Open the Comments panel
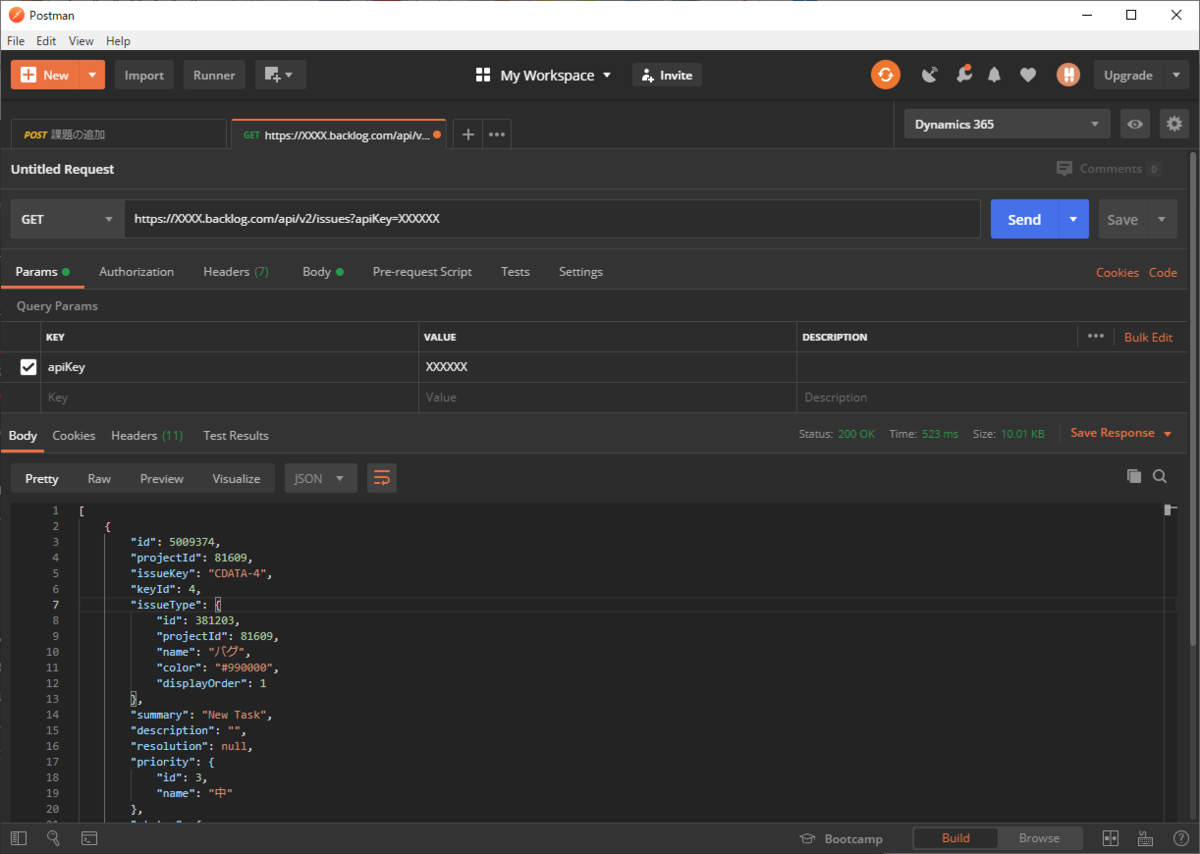The height and width of the screenshot is (854, 1200). (1108, 169)
